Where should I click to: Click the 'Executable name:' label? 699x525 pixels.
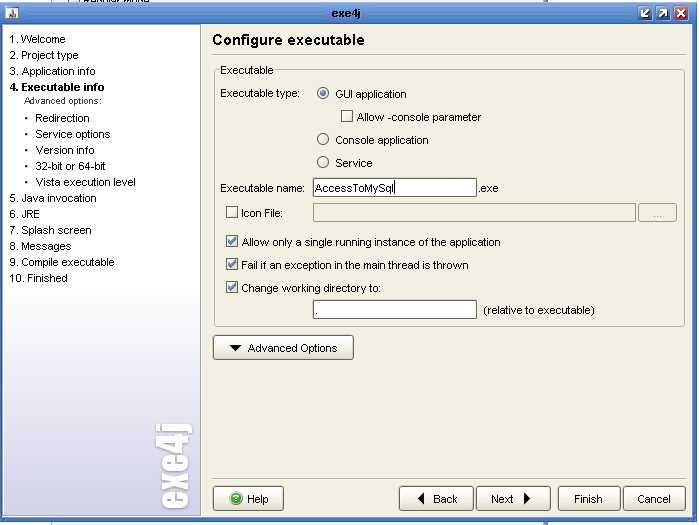(x=262, y=188)
